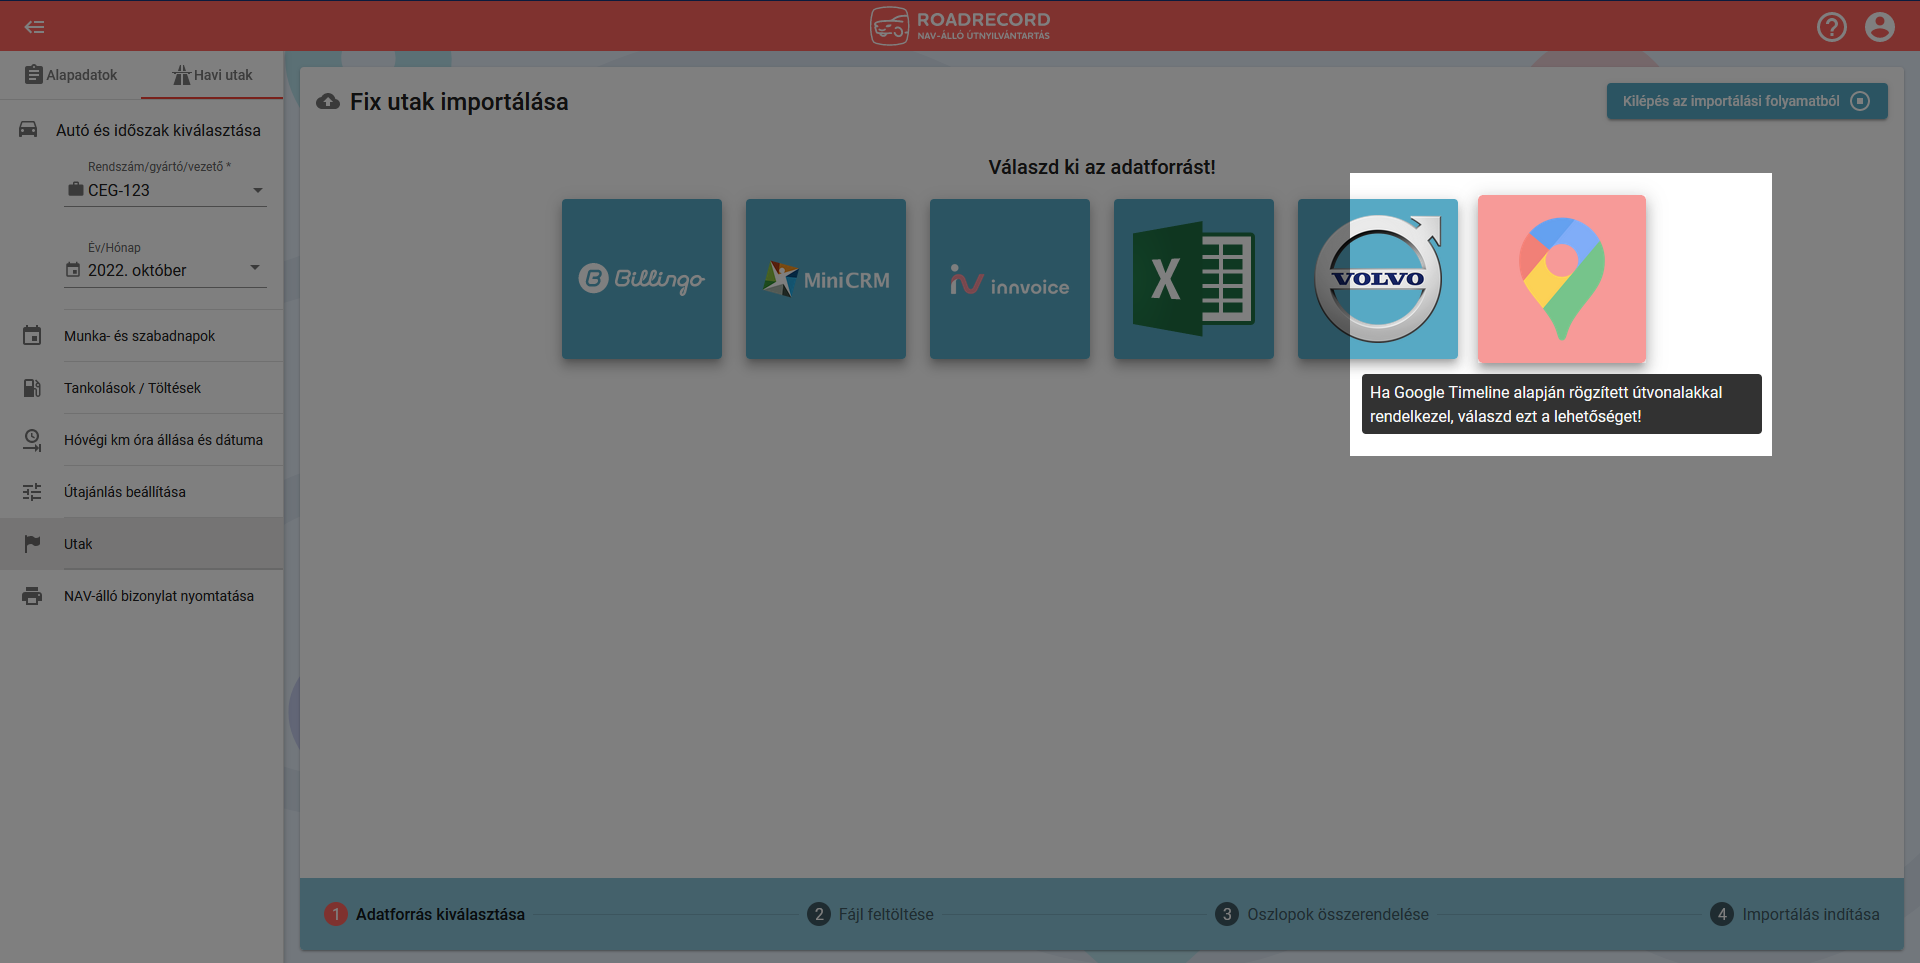This screenshot has width=1920, height=963.
Task: Select MiniCRM as data source
Action: click(x=826, y=279)
